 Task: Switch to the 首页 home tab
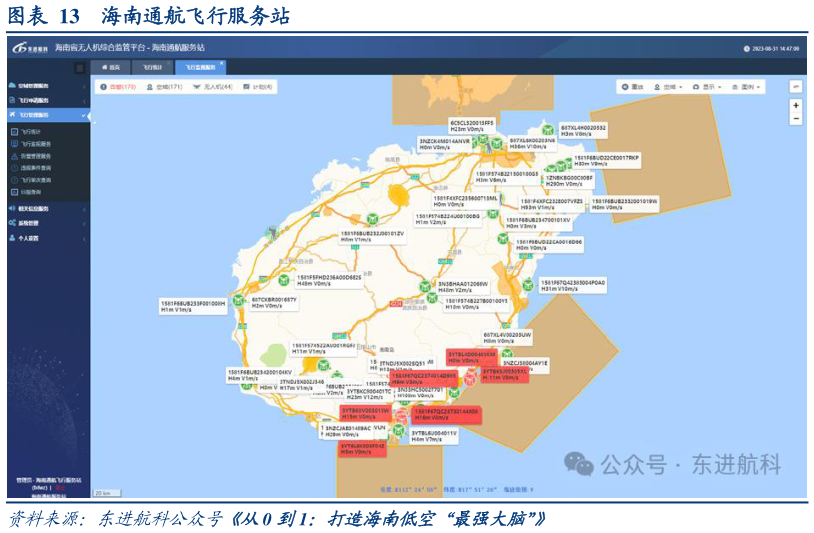[x=111, y=67]
